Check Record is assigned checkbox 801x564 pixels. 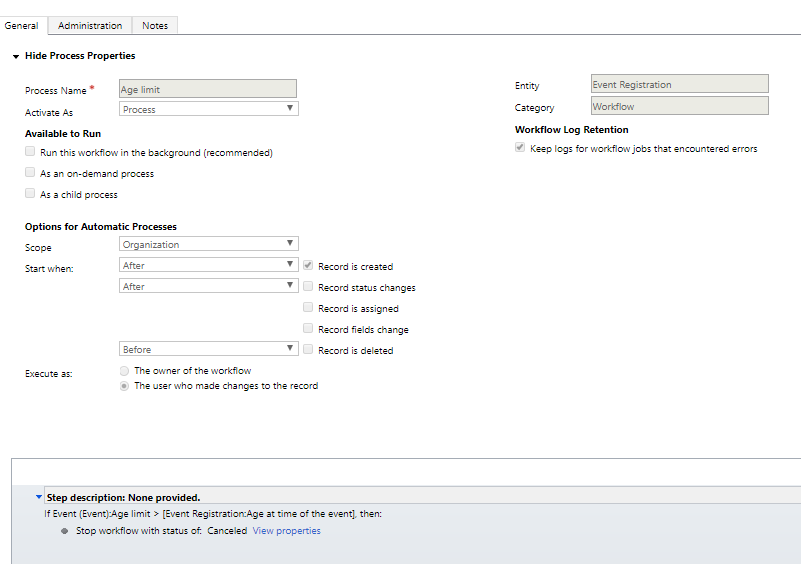pyautogui.click(x=308, y=308)
